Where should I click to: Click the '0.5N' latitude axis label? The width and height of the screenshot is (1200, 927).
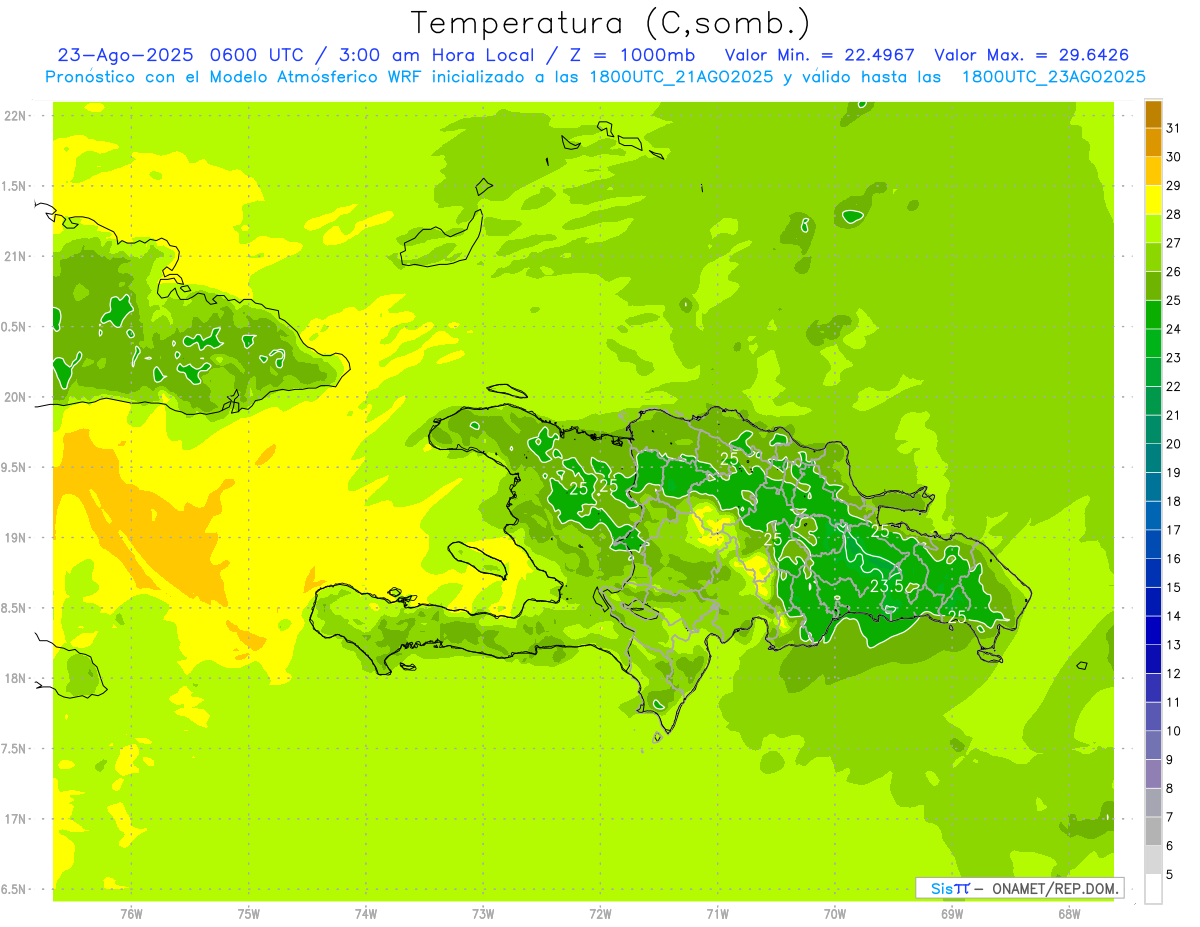pos(15,327)
